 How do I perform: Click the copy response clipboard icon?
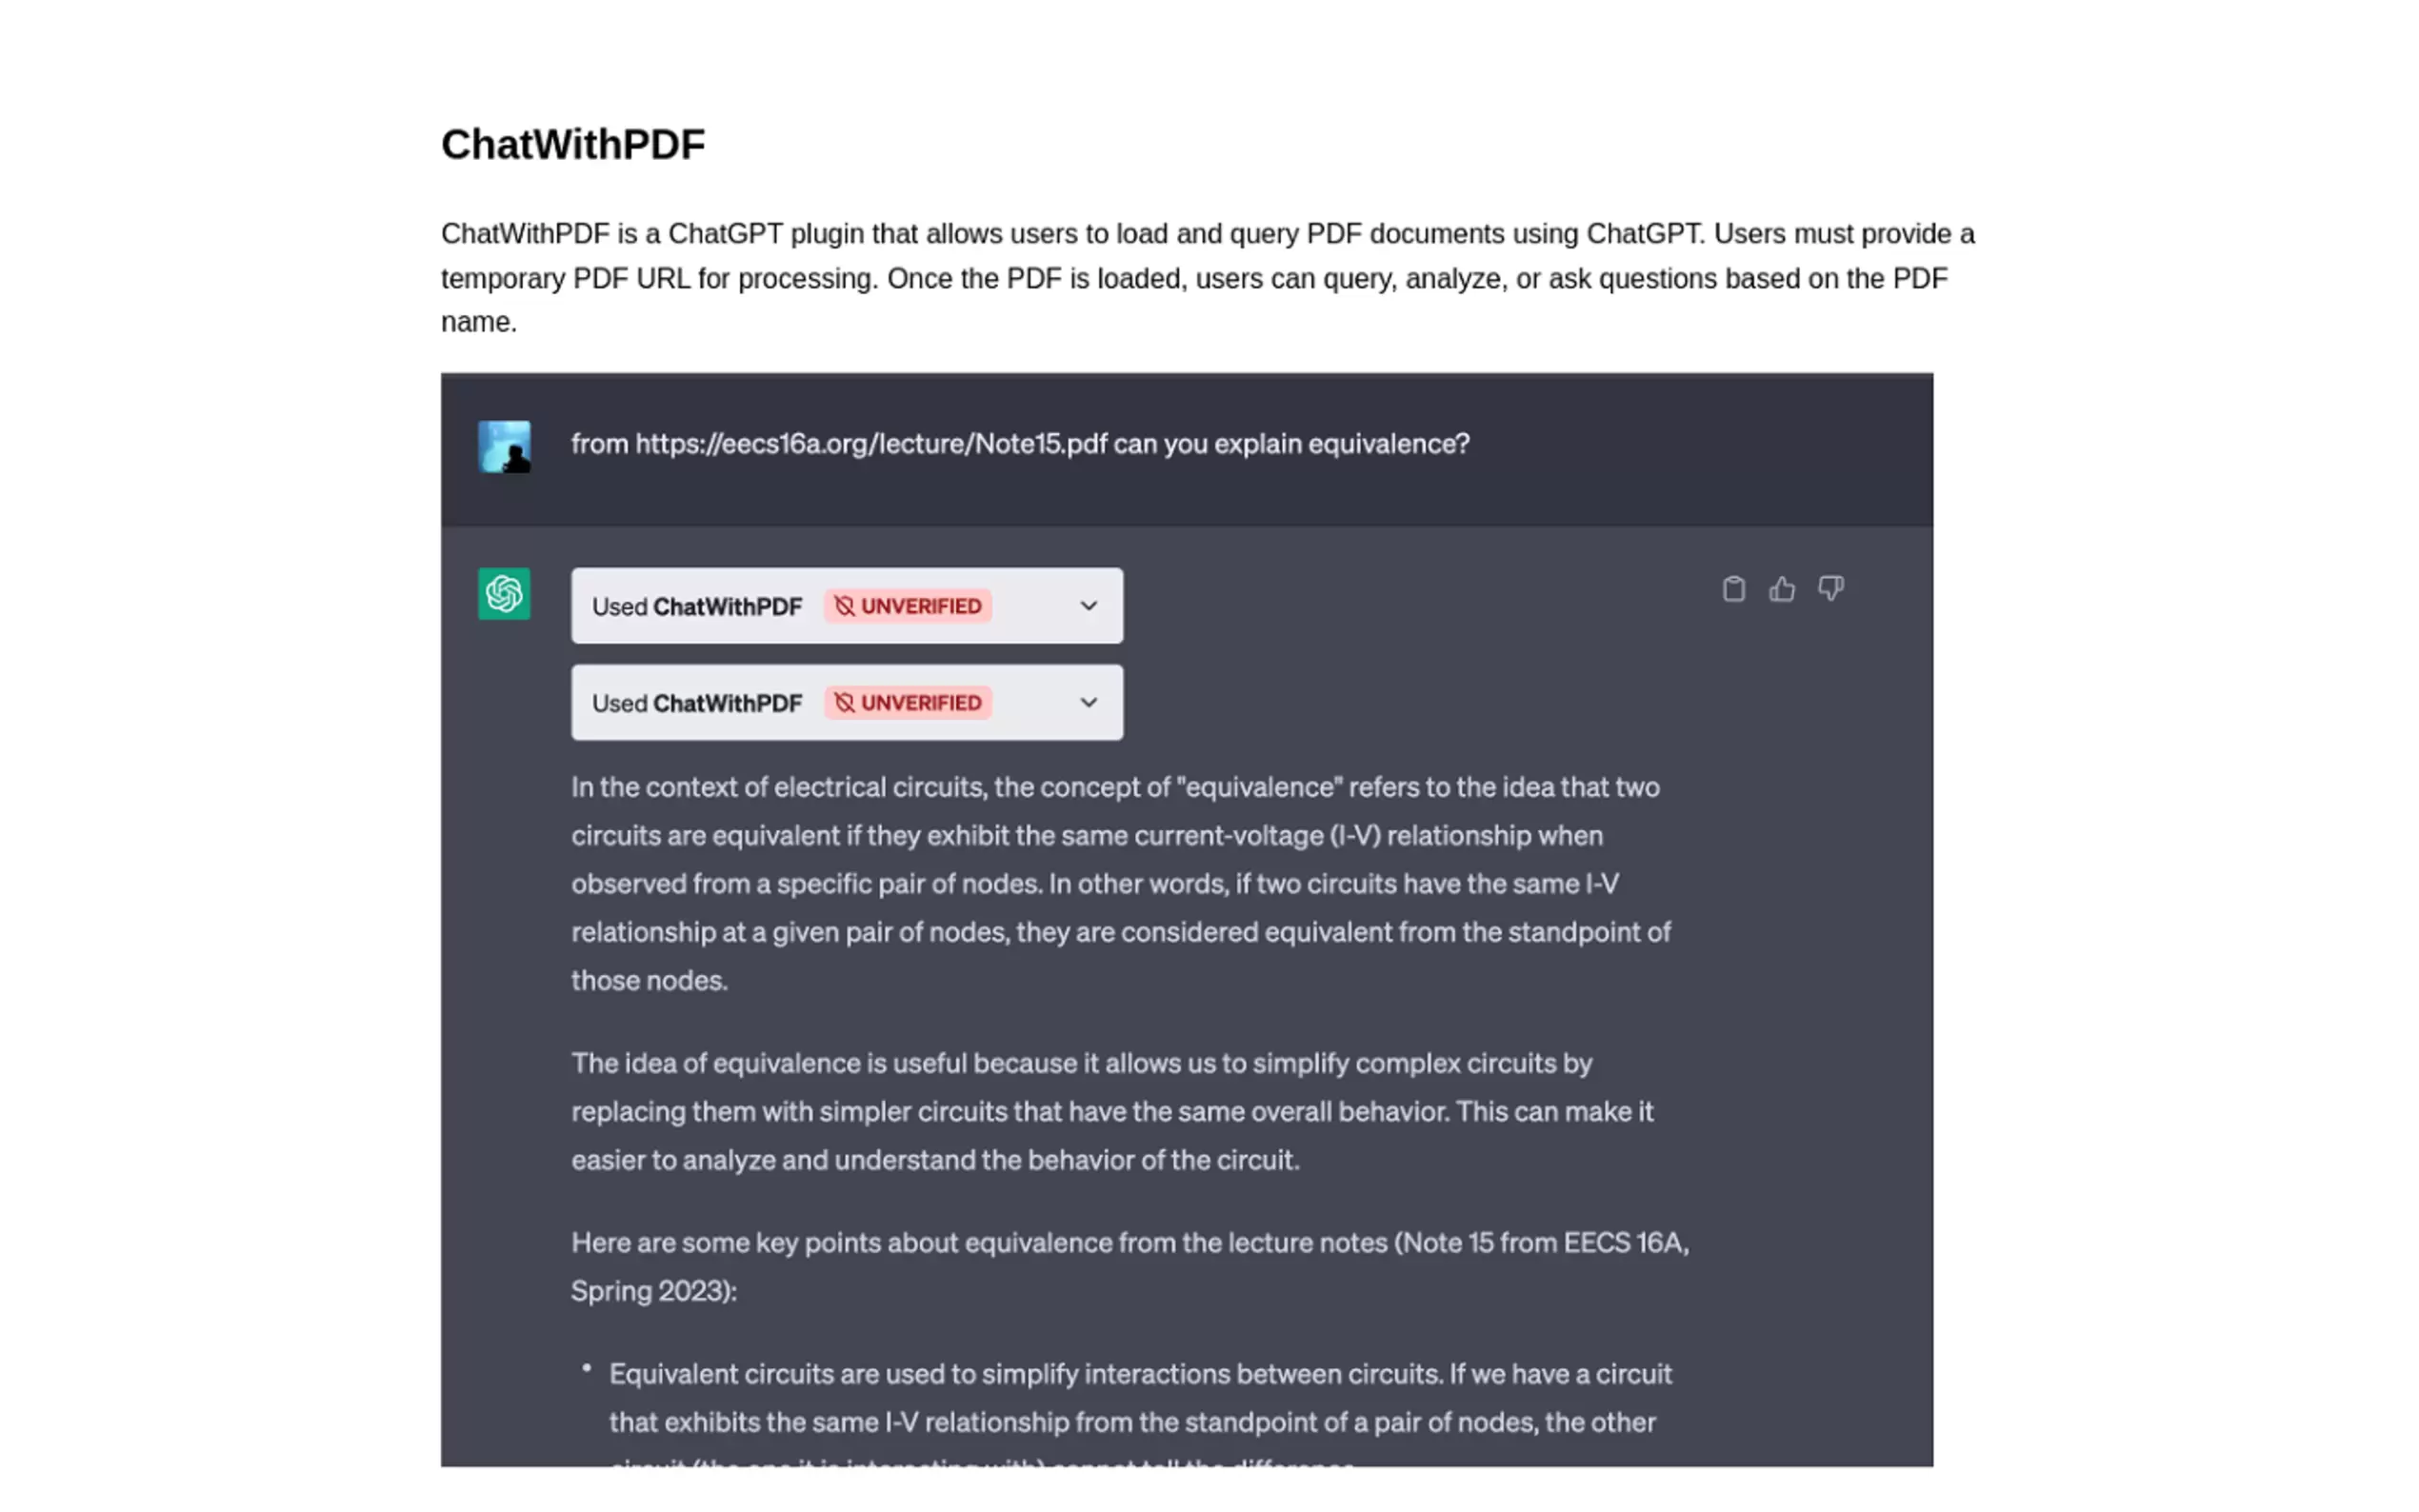1733,589
